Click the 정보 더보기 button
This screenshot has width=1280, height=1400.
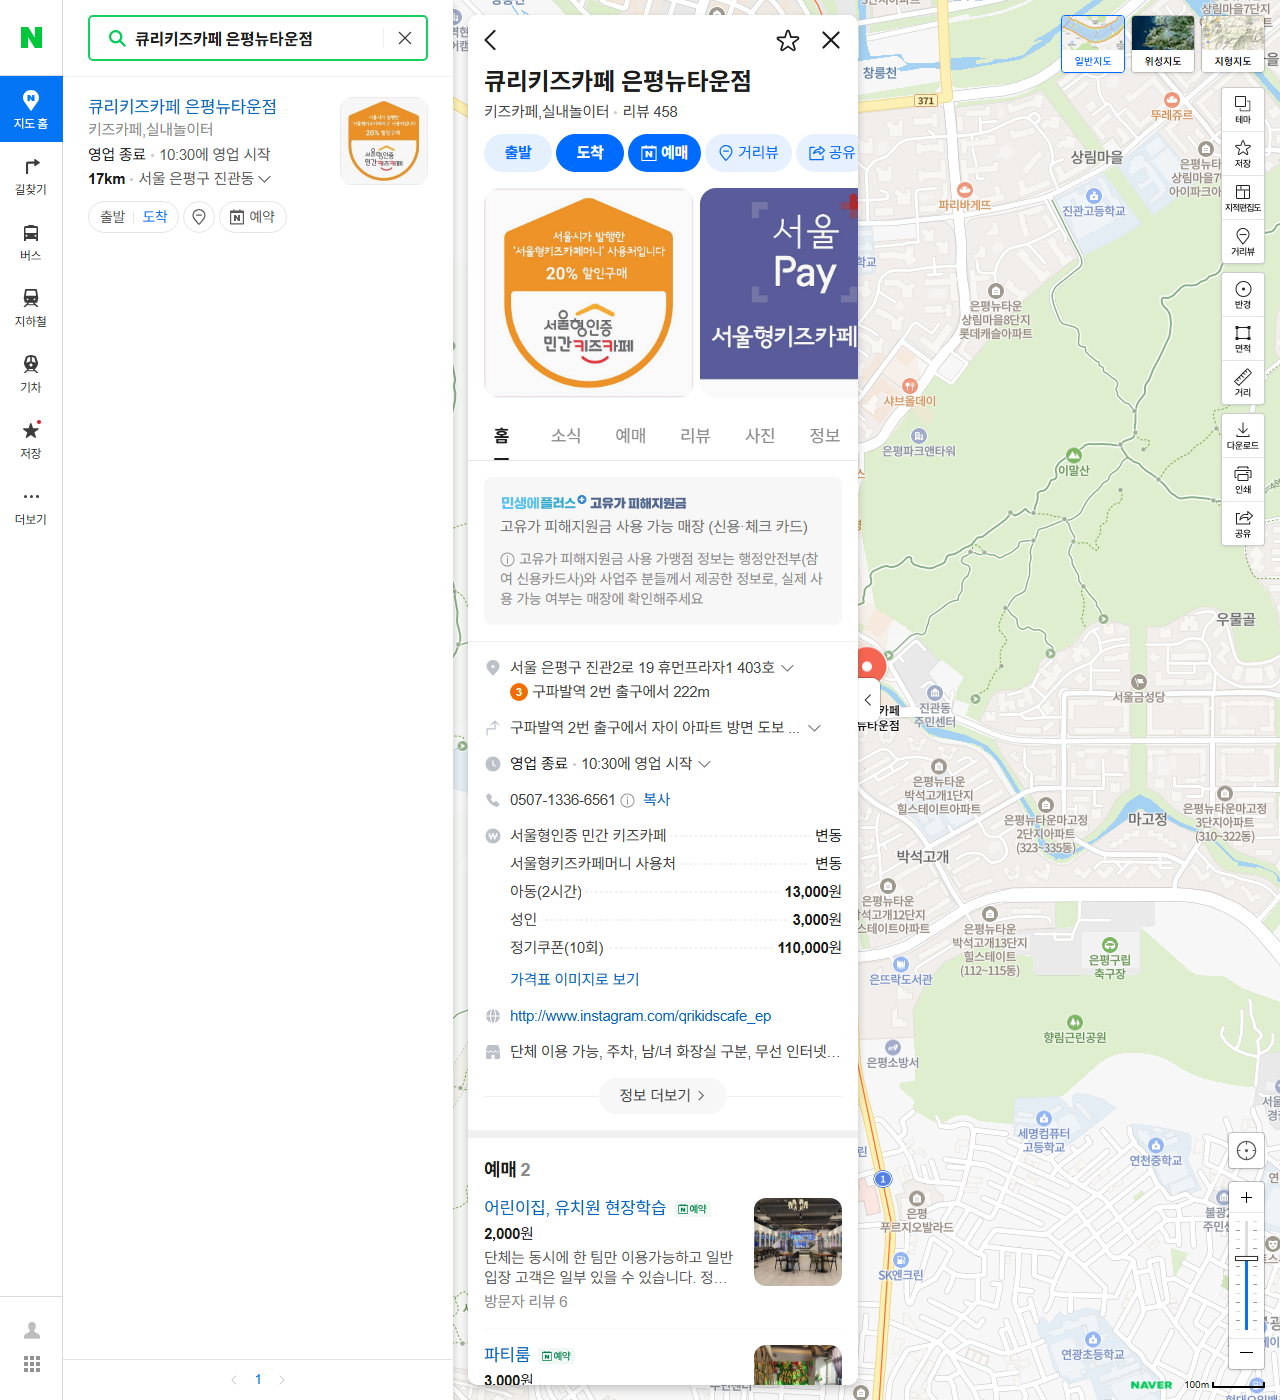coord(662,1095)
